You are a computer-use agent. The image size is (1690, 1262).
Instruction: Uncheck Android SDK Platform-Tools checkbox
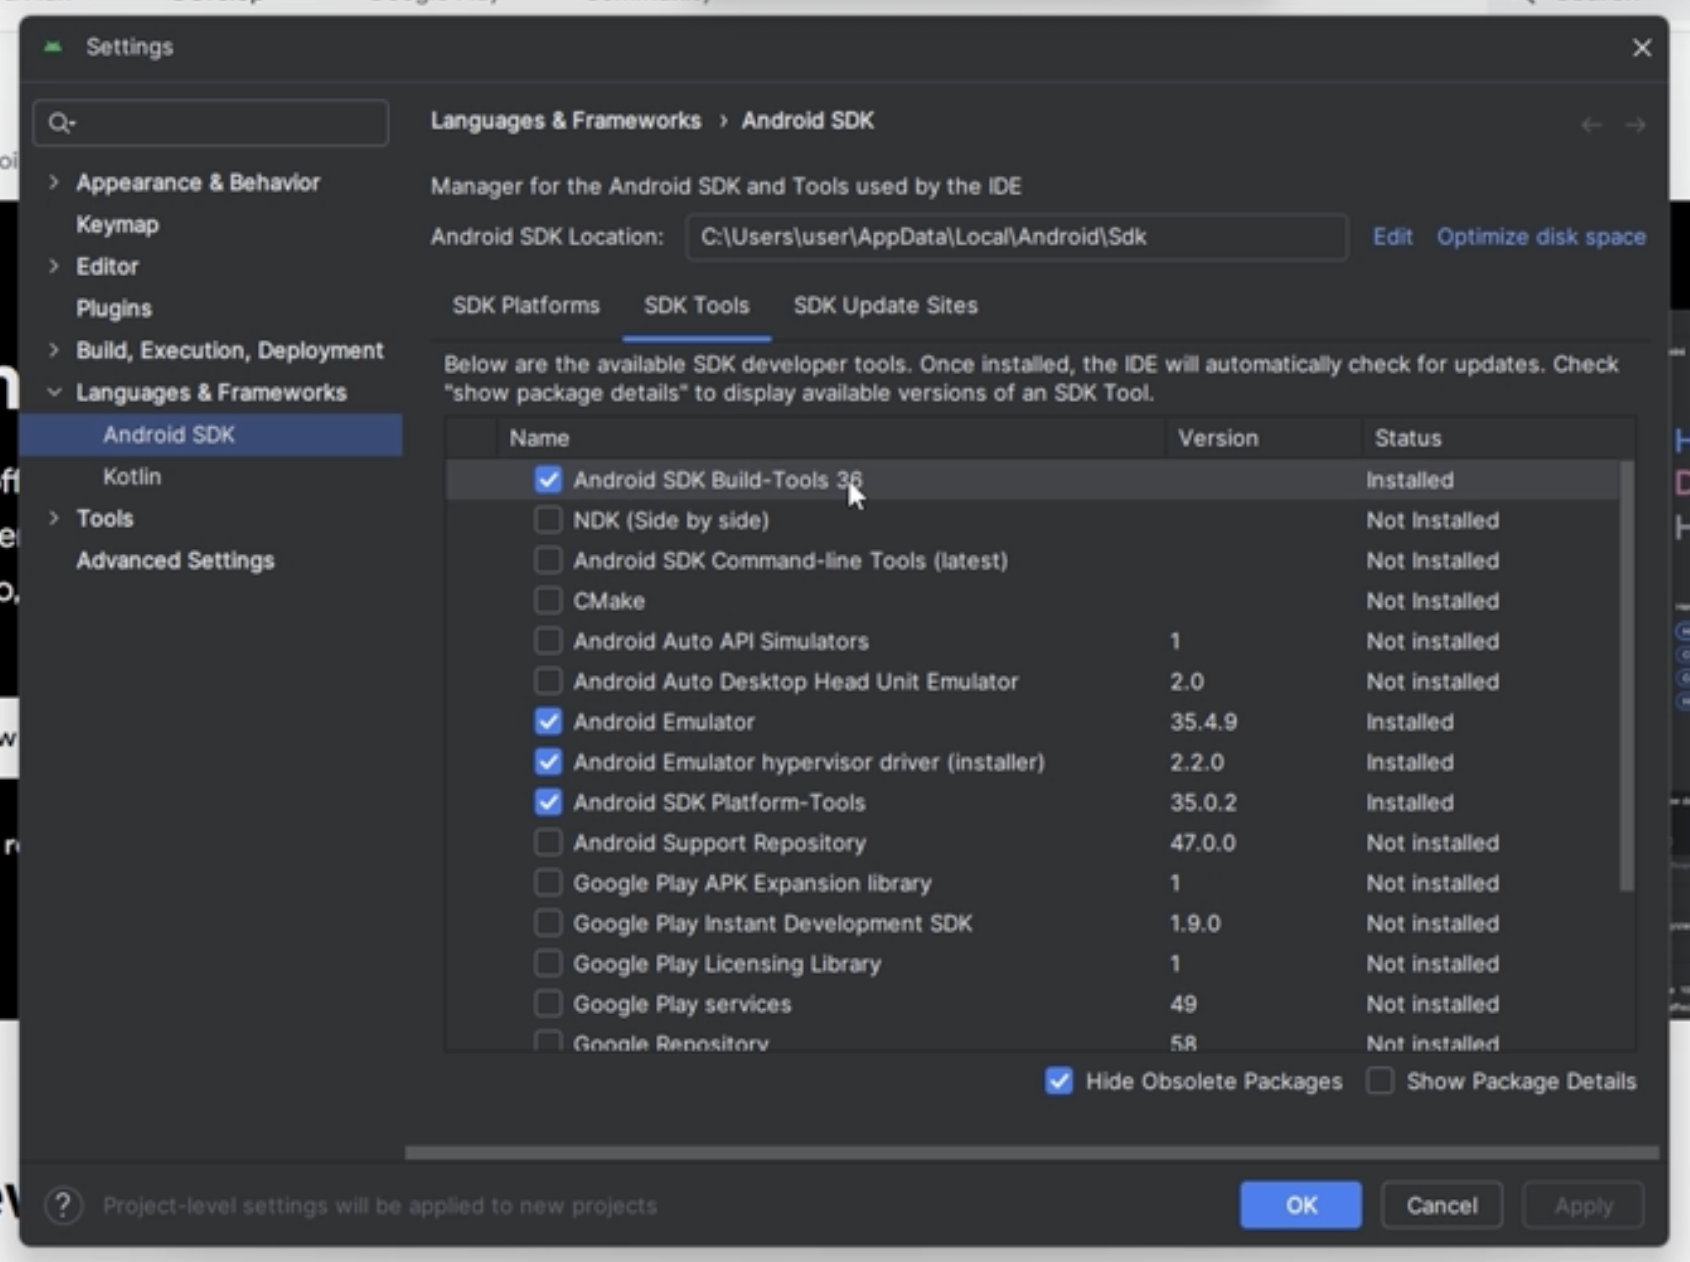tap(548, 802)
